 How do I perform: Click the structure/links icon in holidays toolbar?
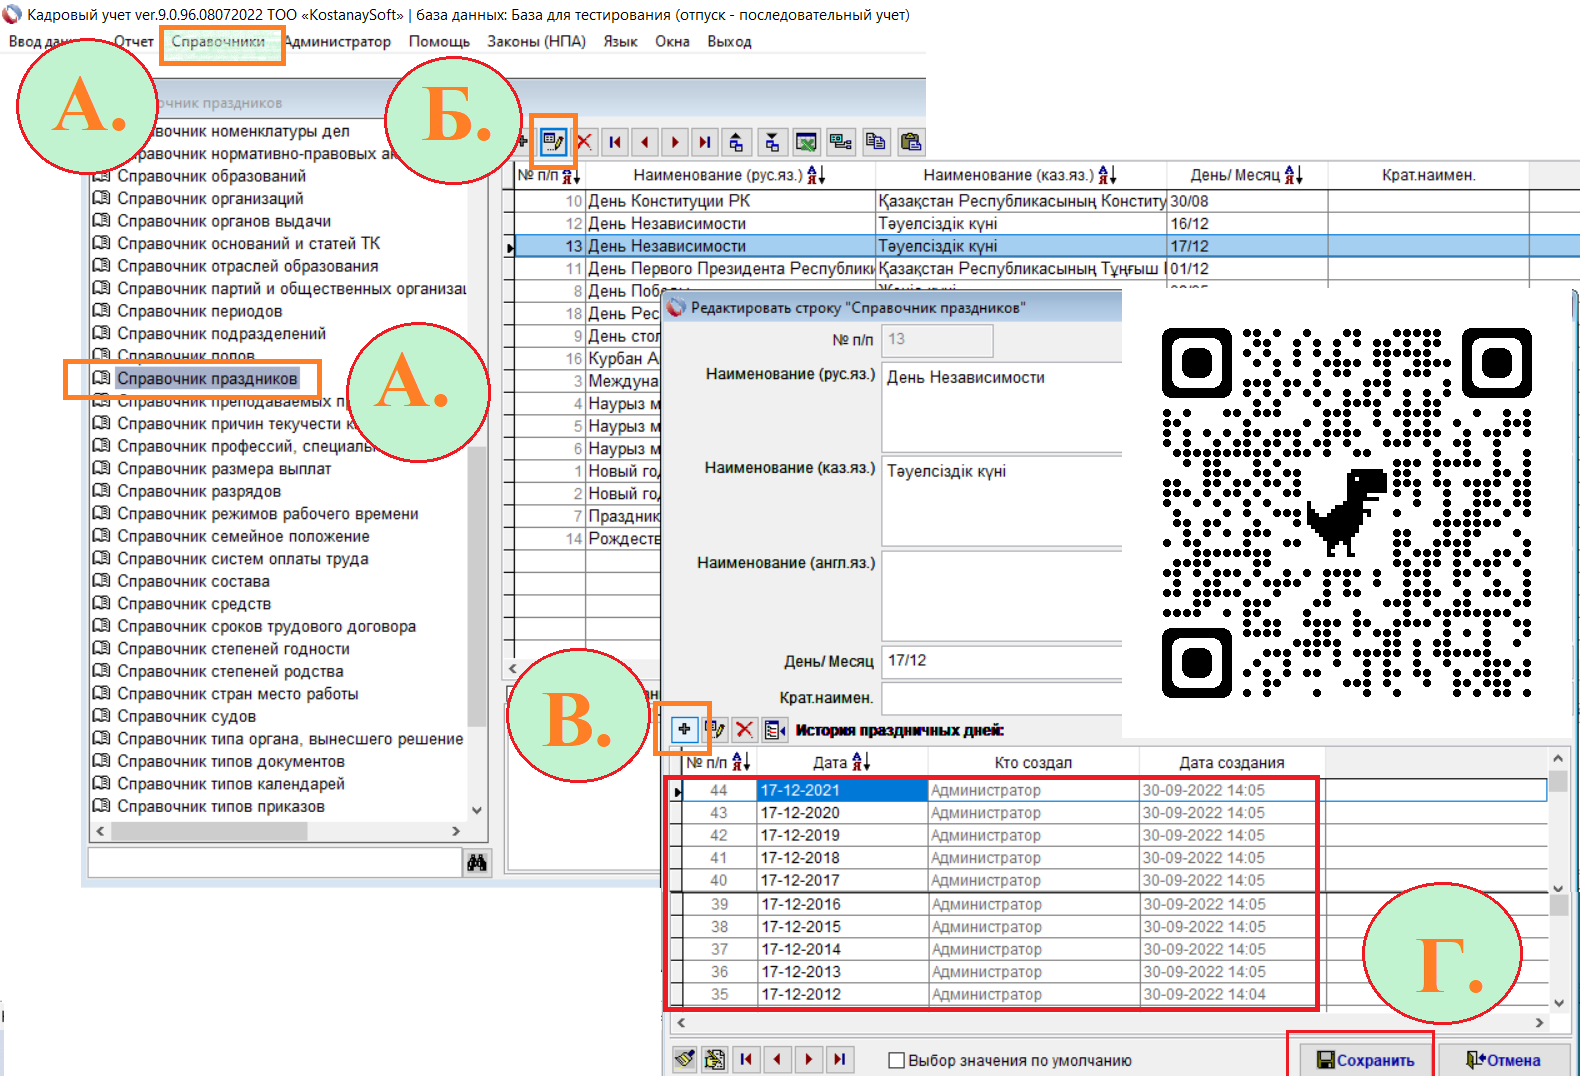click(841, 142)
